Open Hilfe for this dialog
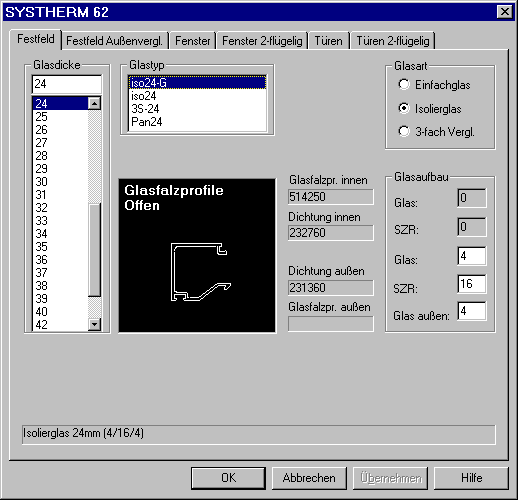The width and height of the screenshot is (518, 500). click(x=471, y=478)
